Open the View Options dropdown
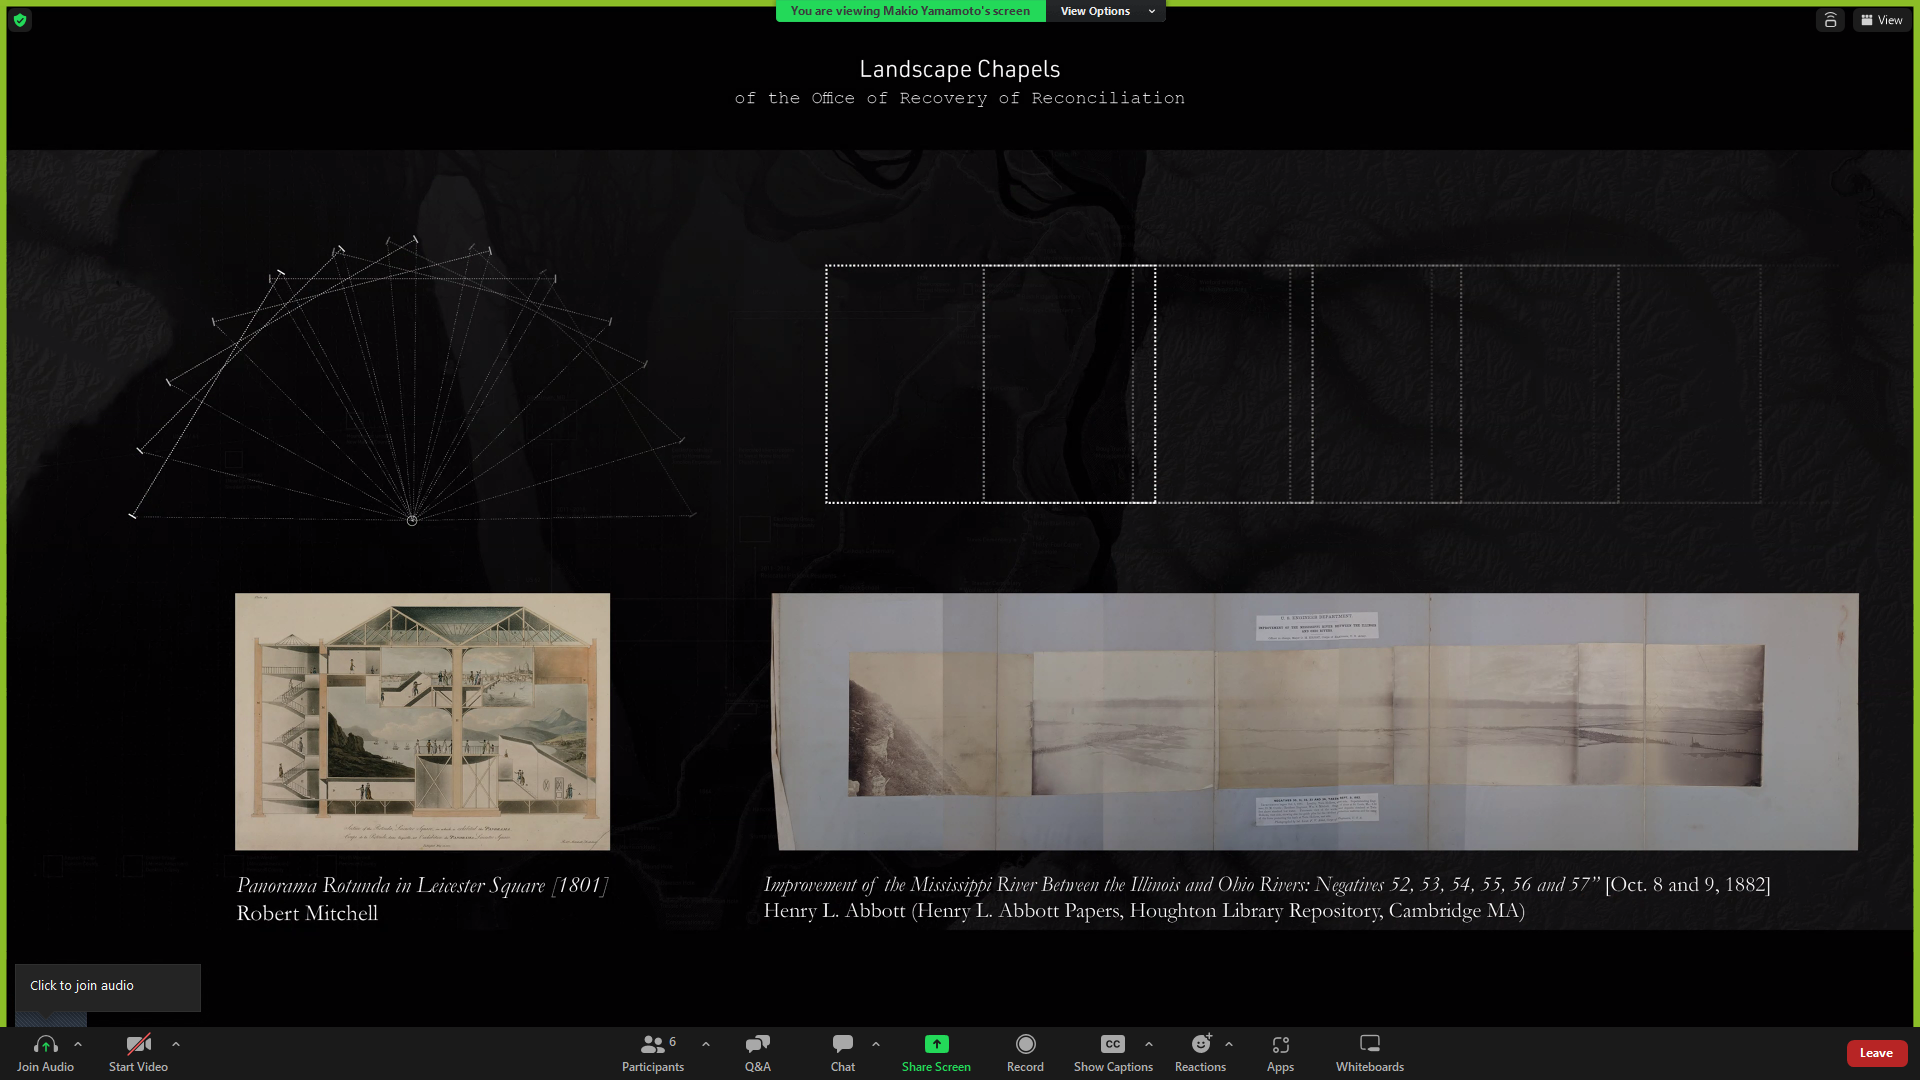The image size is (1920, 1080). point(1106,11)
